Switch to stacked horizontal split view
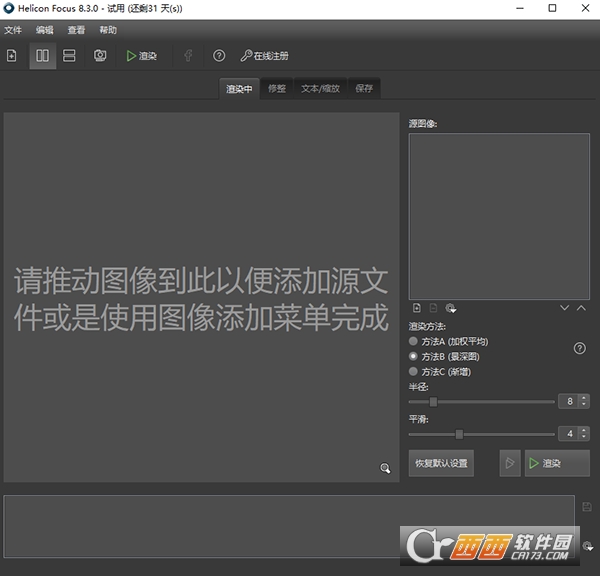Image resolution: width=600 pixels, height=576 pixels. point(69,56)
